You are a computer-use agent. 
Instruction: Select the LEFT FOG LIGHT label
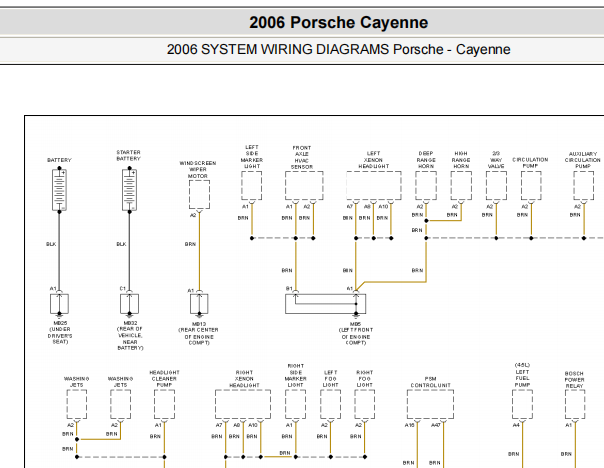(331, 379)
